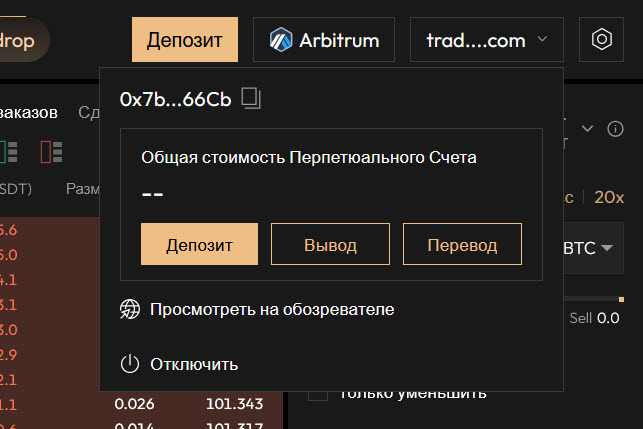643x429 pixels.
Task: Click the Вывод withdraw button
Action: pyautogui.click(x=330, y=244)
